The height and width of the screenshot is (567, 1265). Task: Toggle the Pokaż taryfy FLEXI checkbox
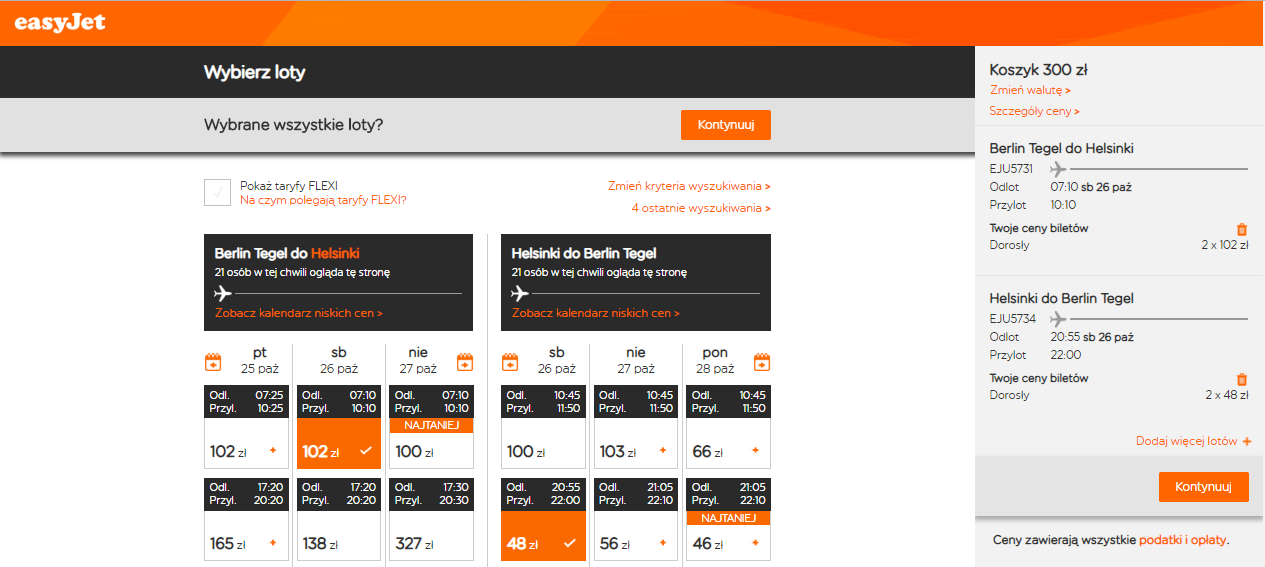point(217,192)
